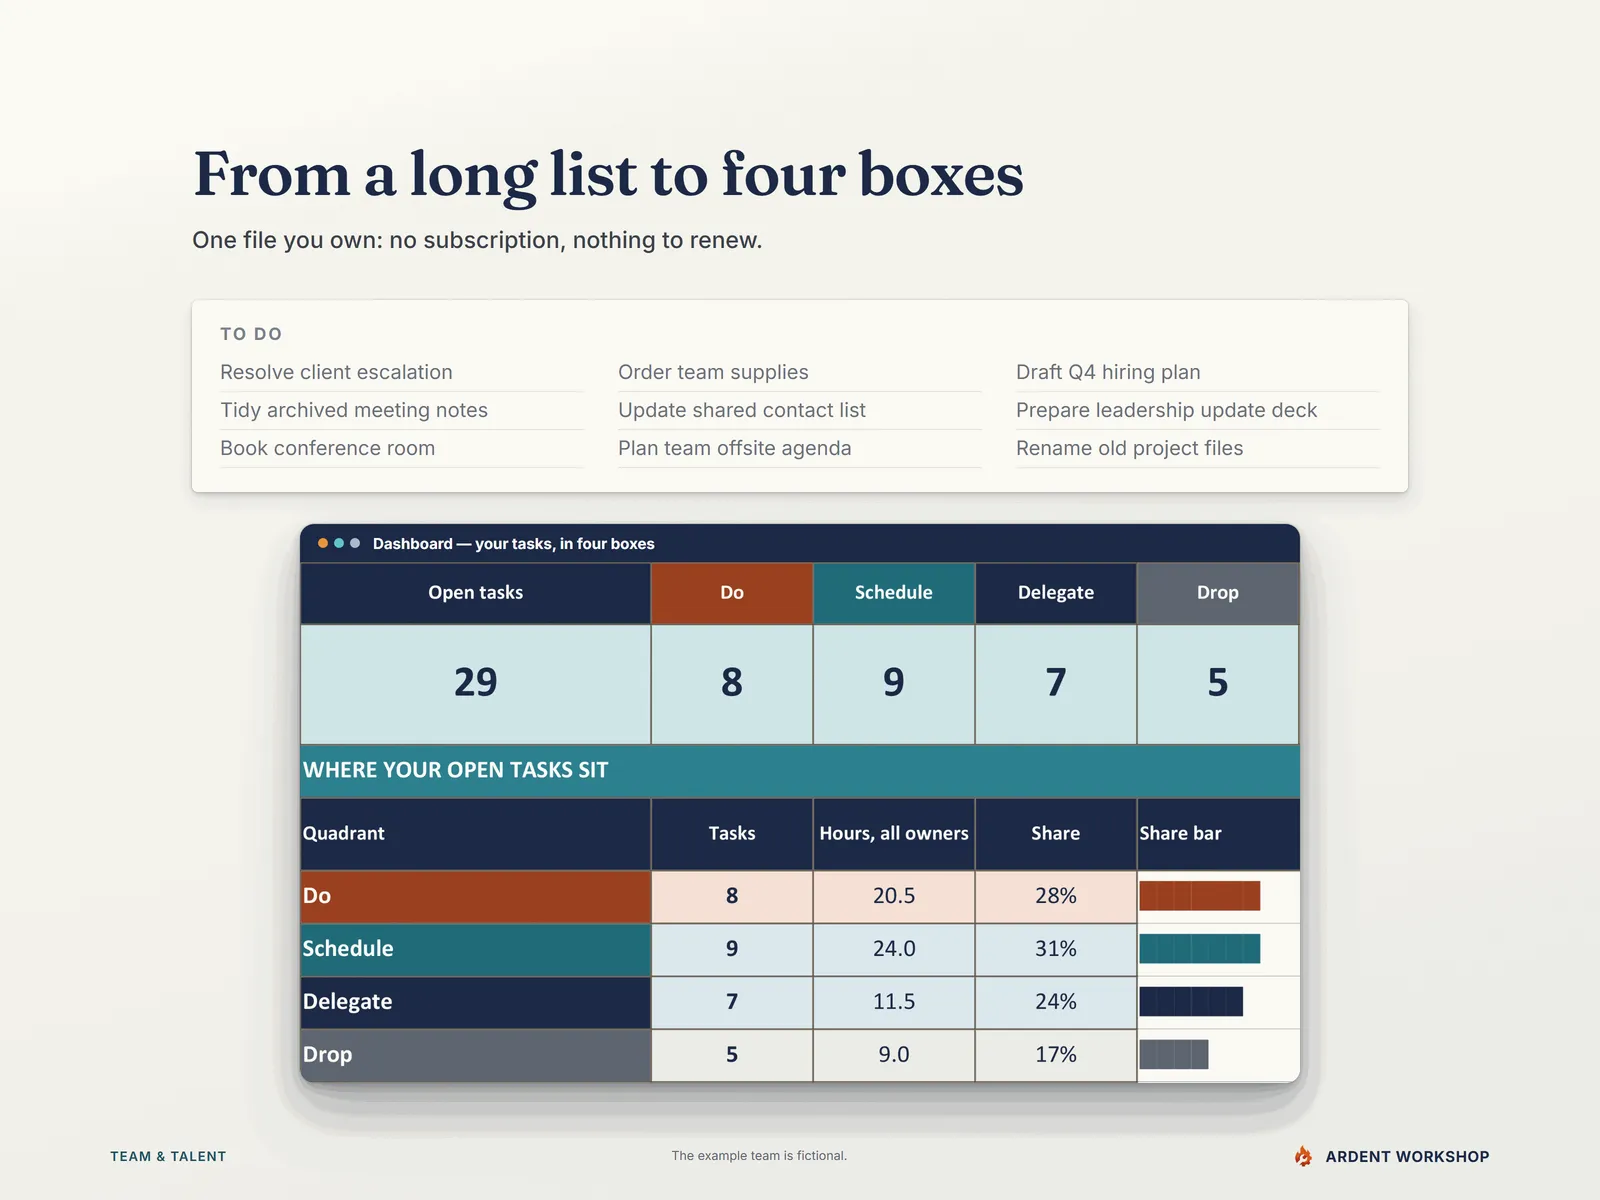The image size is (1600, 1200).
Task: Click the 'Tasks' column header
Action: coord(732,834)
